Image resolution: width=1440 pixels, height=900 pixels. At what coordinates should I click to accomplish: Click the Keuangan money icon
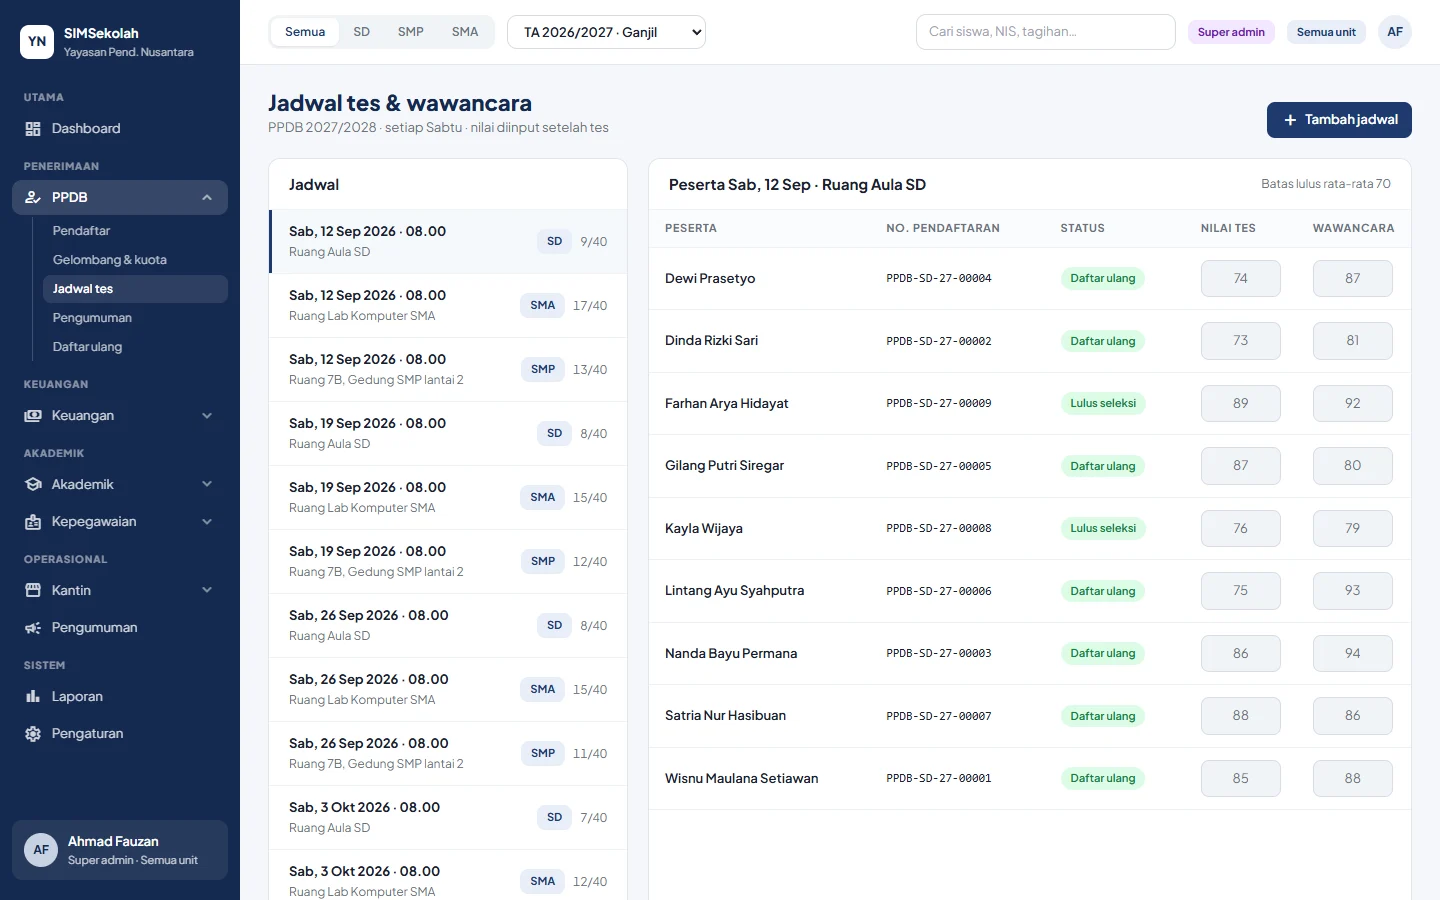33,416
